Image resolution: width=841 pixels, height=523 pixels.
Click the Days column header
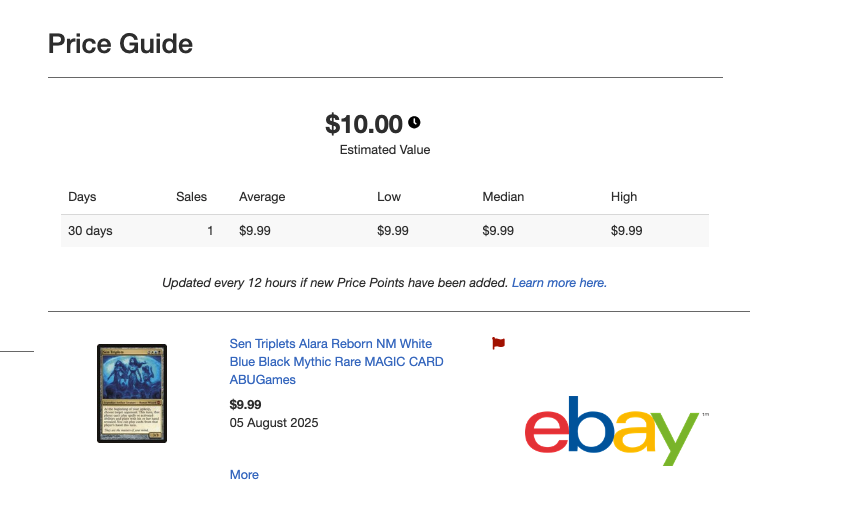coord(82,197)
